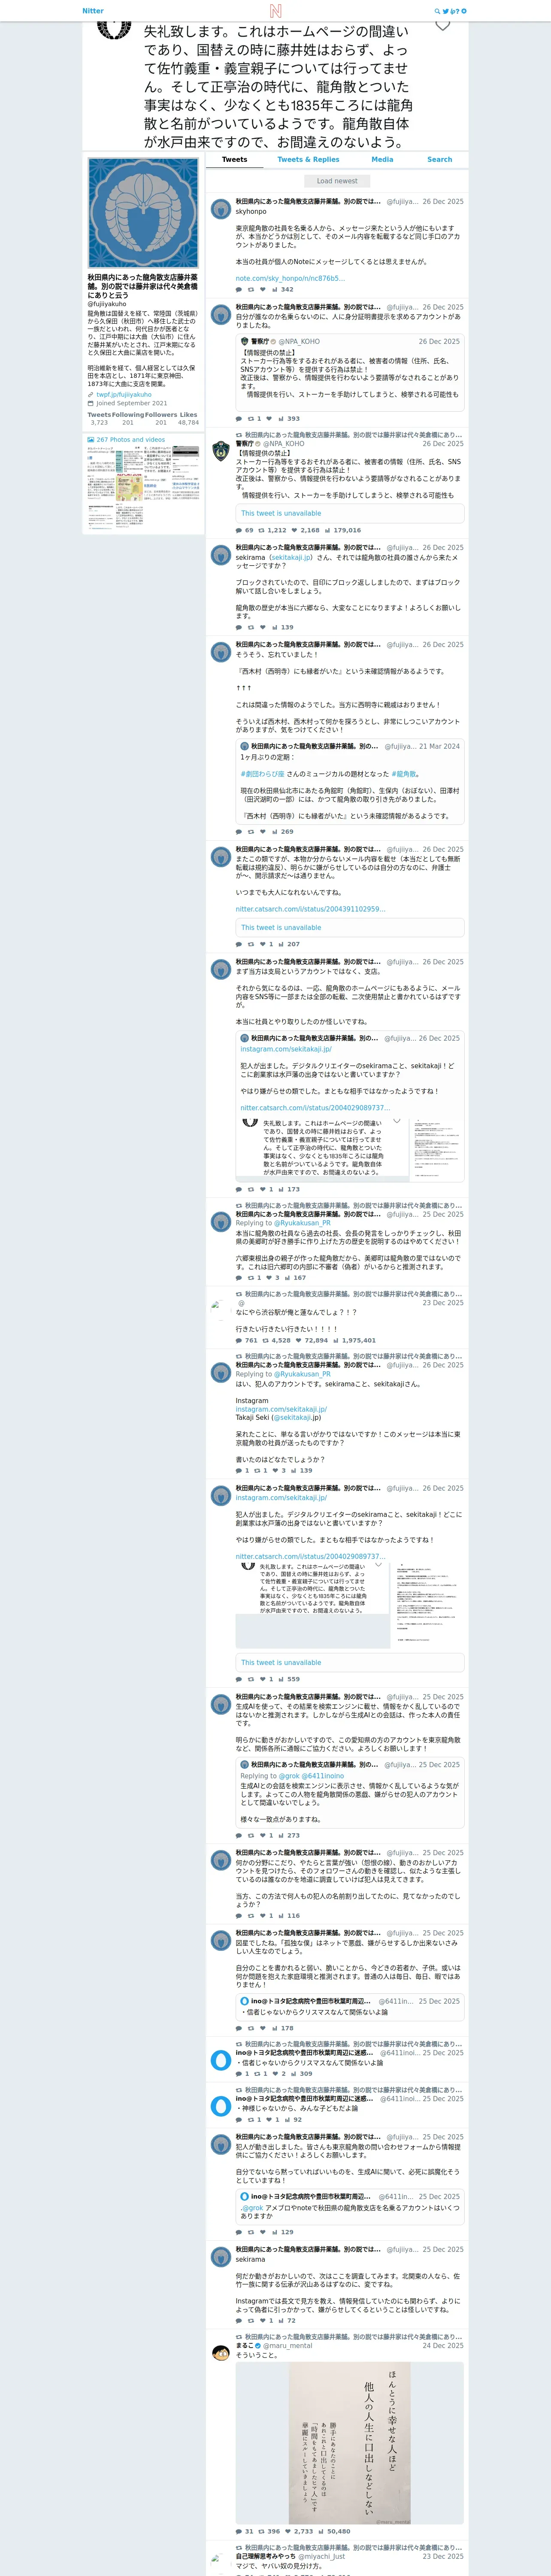Open the note.com/sky_honpo link
The width and height of the screenshot is (551, 2576).
pos(290,279)
